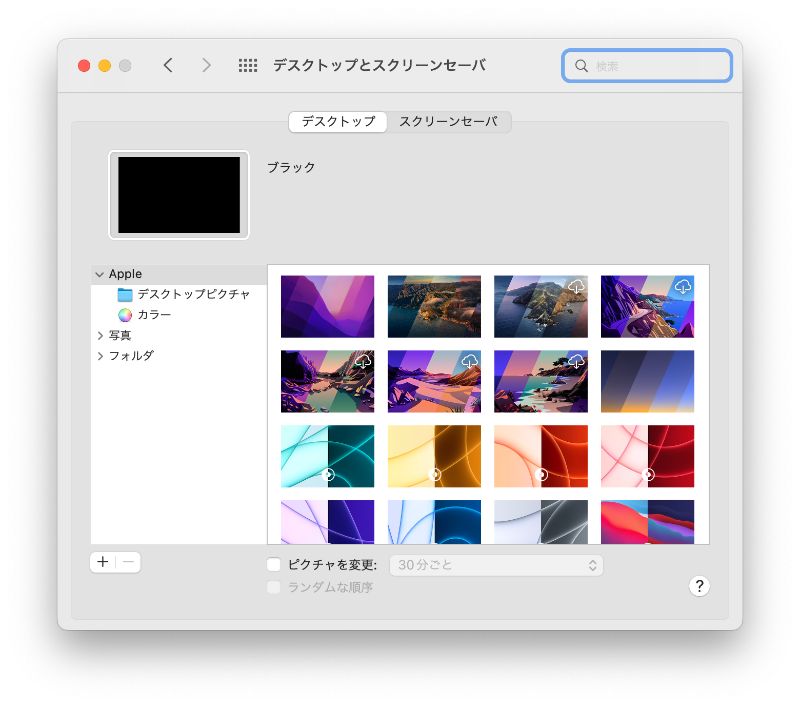Image resolution: width=800 pixels, height=706 pixels.
Task: Expand the 写真 section
Action: 100,335
